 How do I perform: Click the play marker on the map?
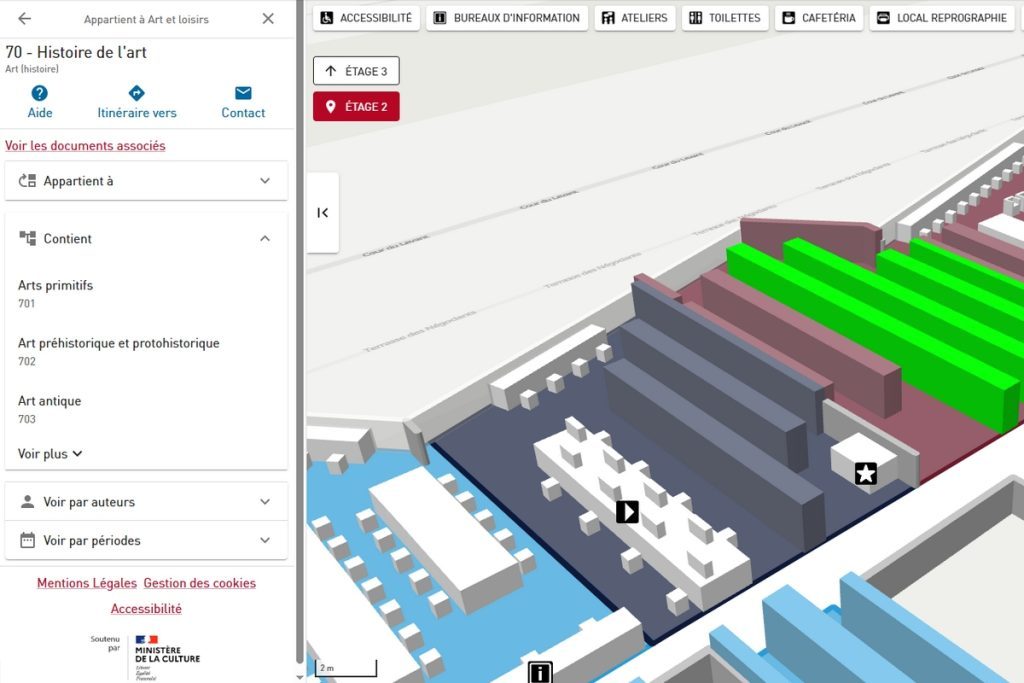(x=627, y=512)
